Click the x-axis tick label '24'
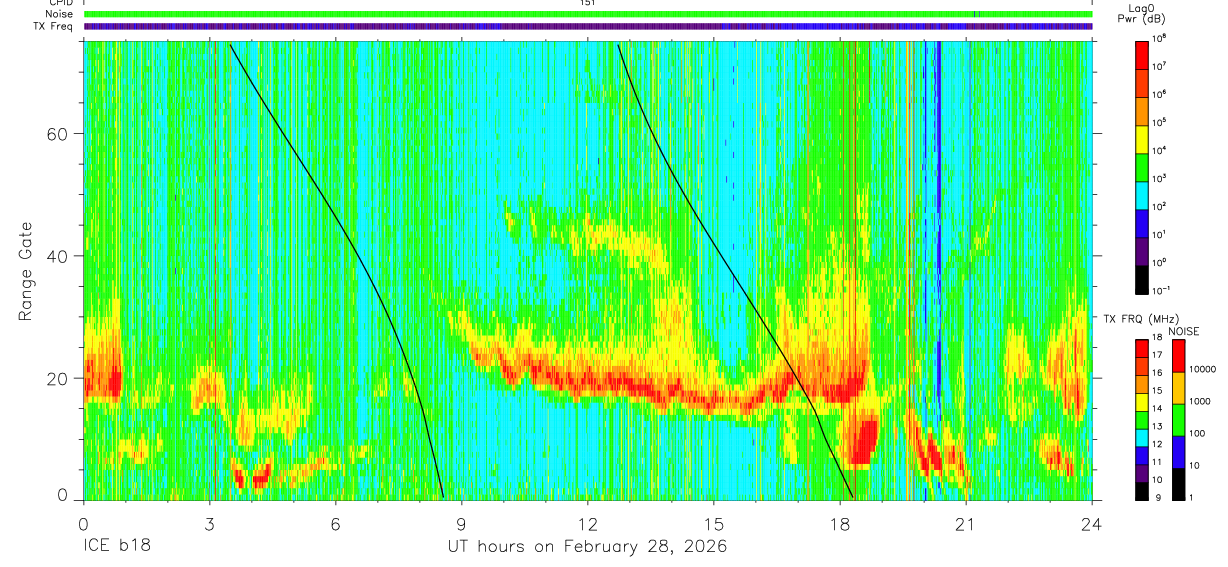Image resolution: width=1228 pixels, height=567 pixels. [x=1092, y=523]
